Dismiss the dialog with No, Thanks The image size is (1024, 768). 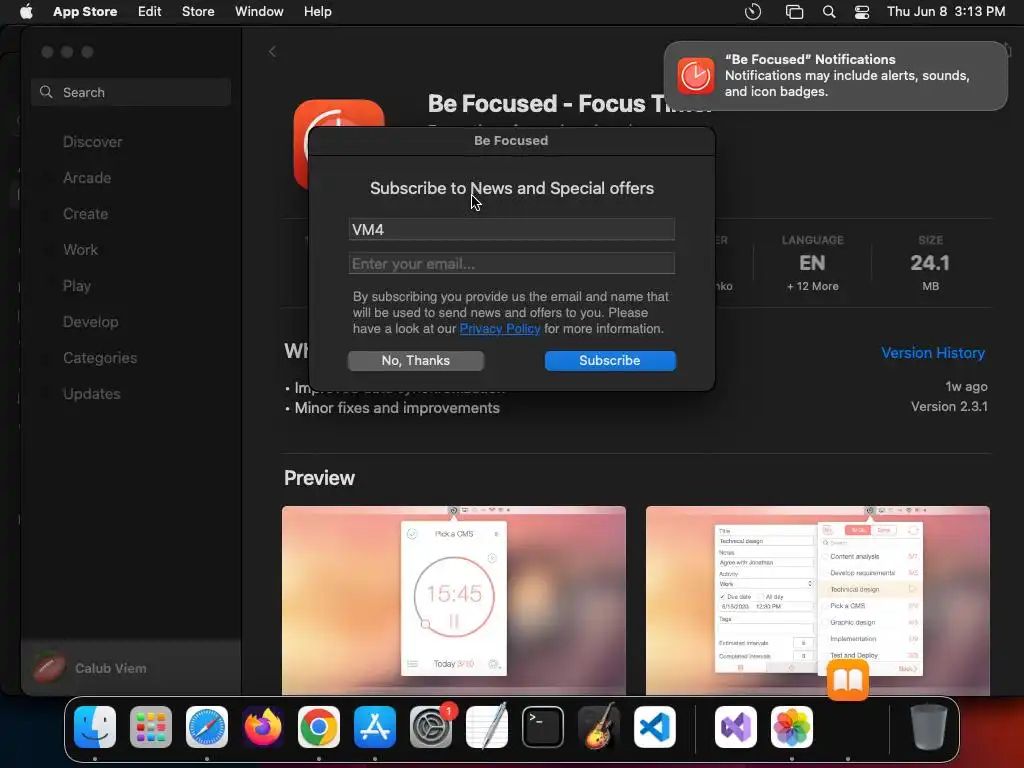415,360
